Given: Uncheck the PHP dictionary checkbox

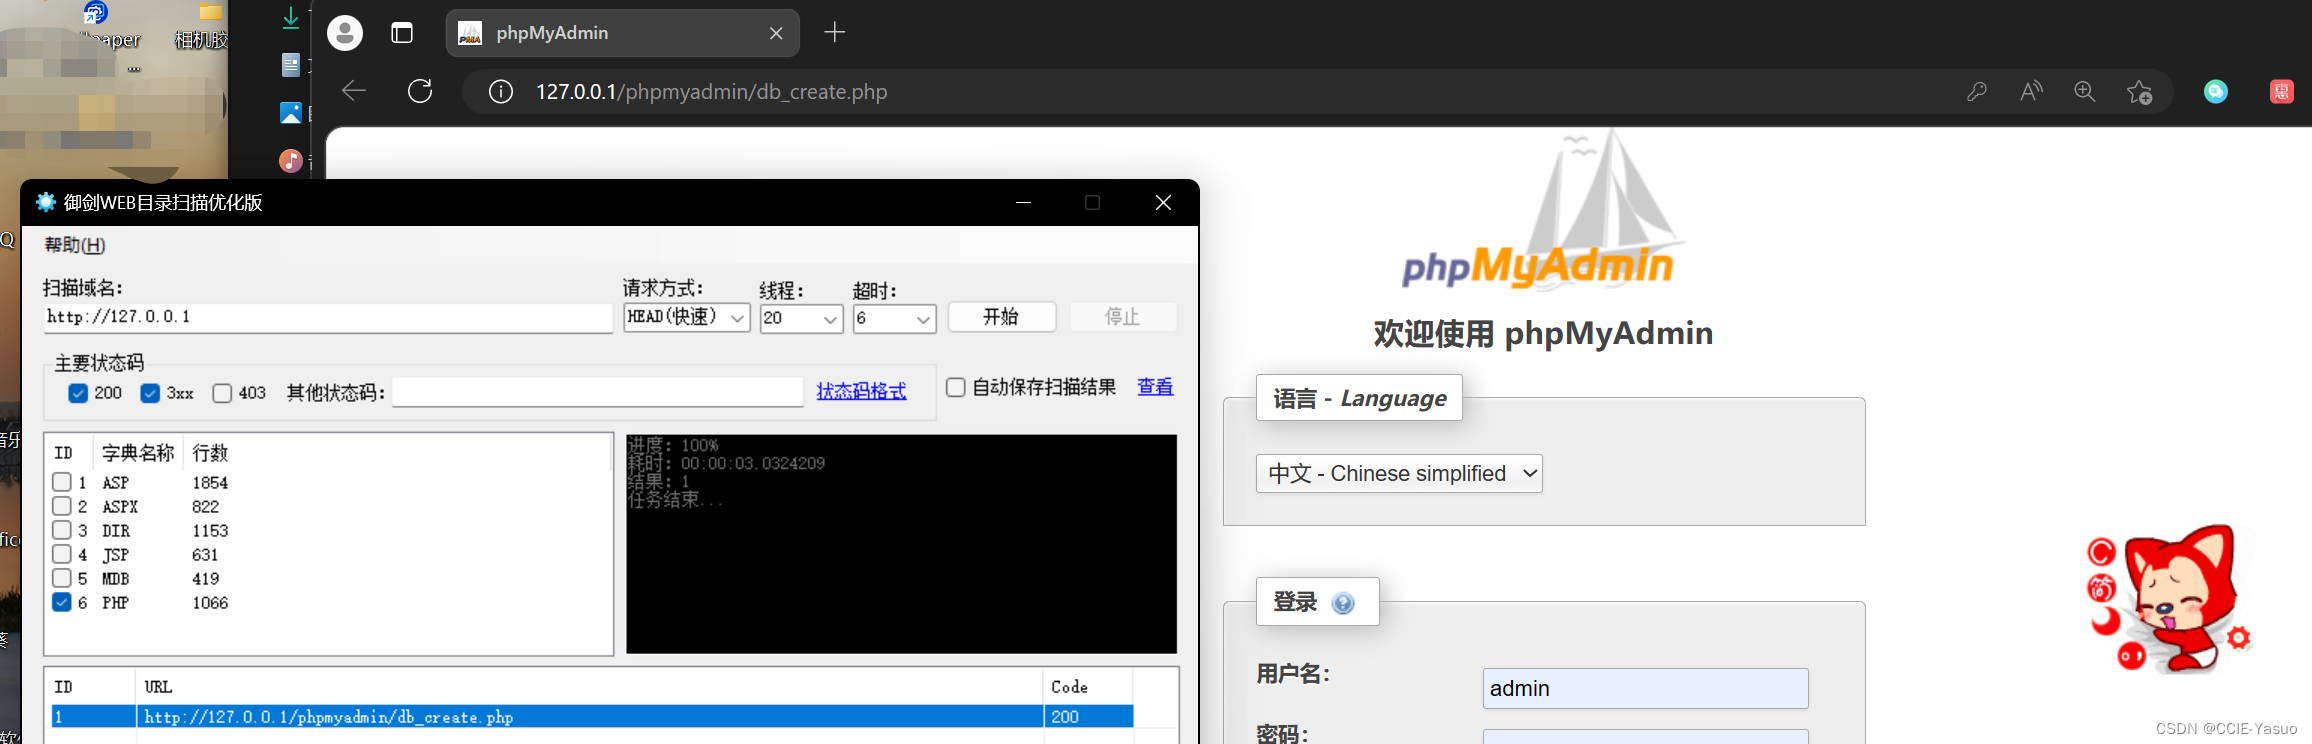Looking at the screenshot, I should [62, 602].
